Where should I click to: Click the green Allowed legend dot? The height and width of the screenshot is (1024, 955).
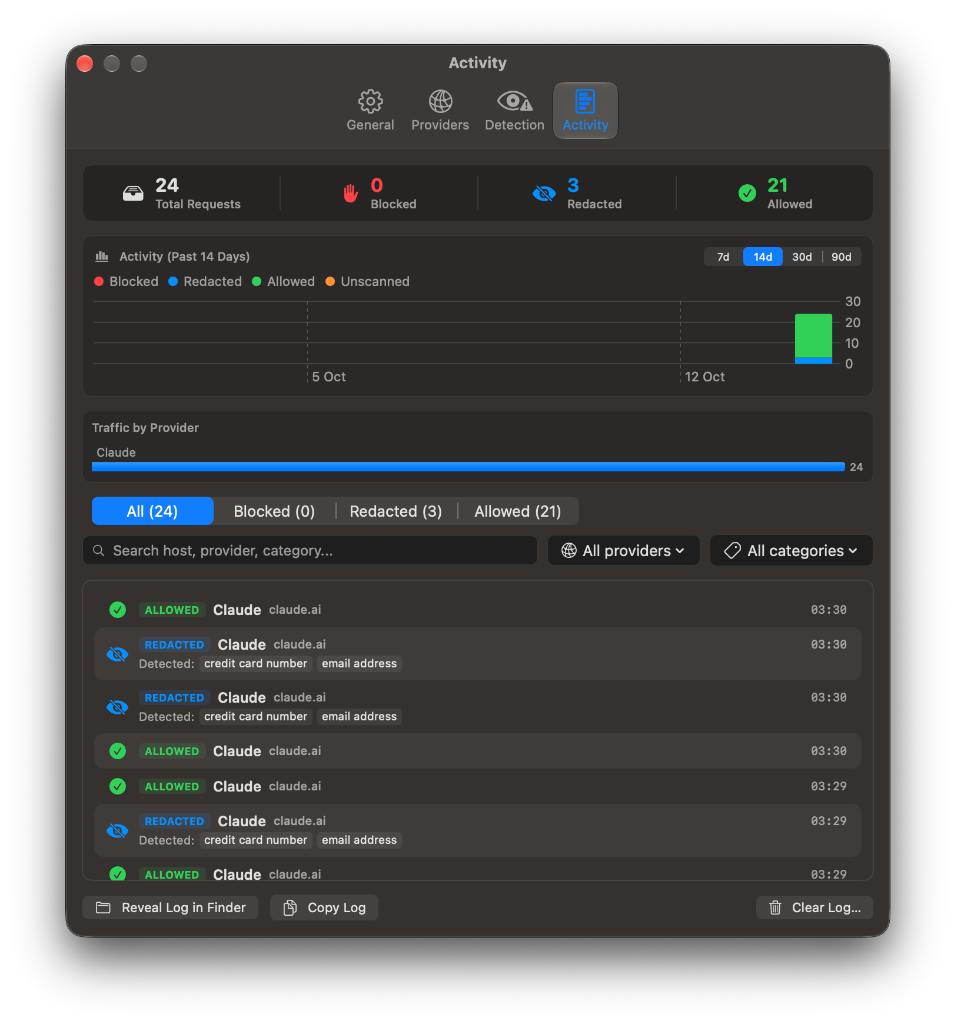(257, 281)
